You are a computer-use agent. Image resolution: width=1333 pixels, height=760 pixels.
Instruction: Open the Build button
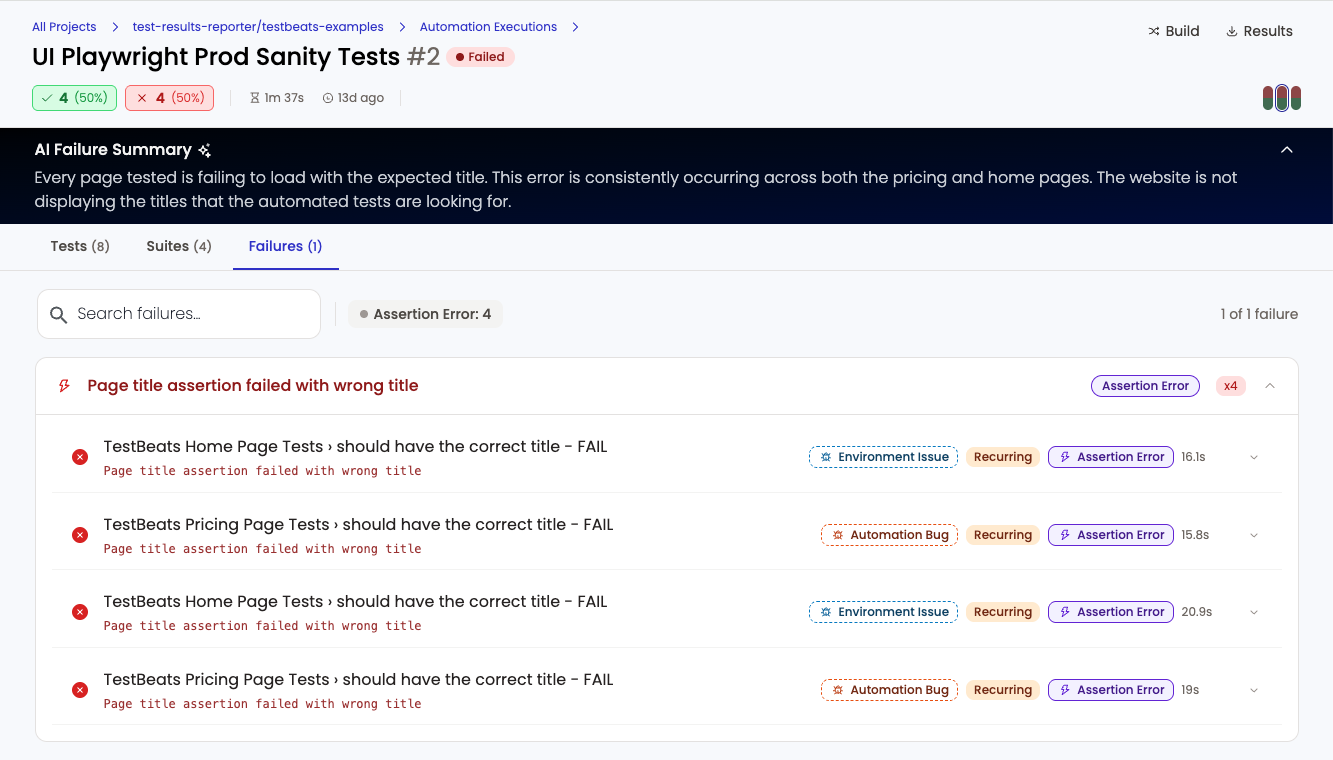pos(1173,31)
